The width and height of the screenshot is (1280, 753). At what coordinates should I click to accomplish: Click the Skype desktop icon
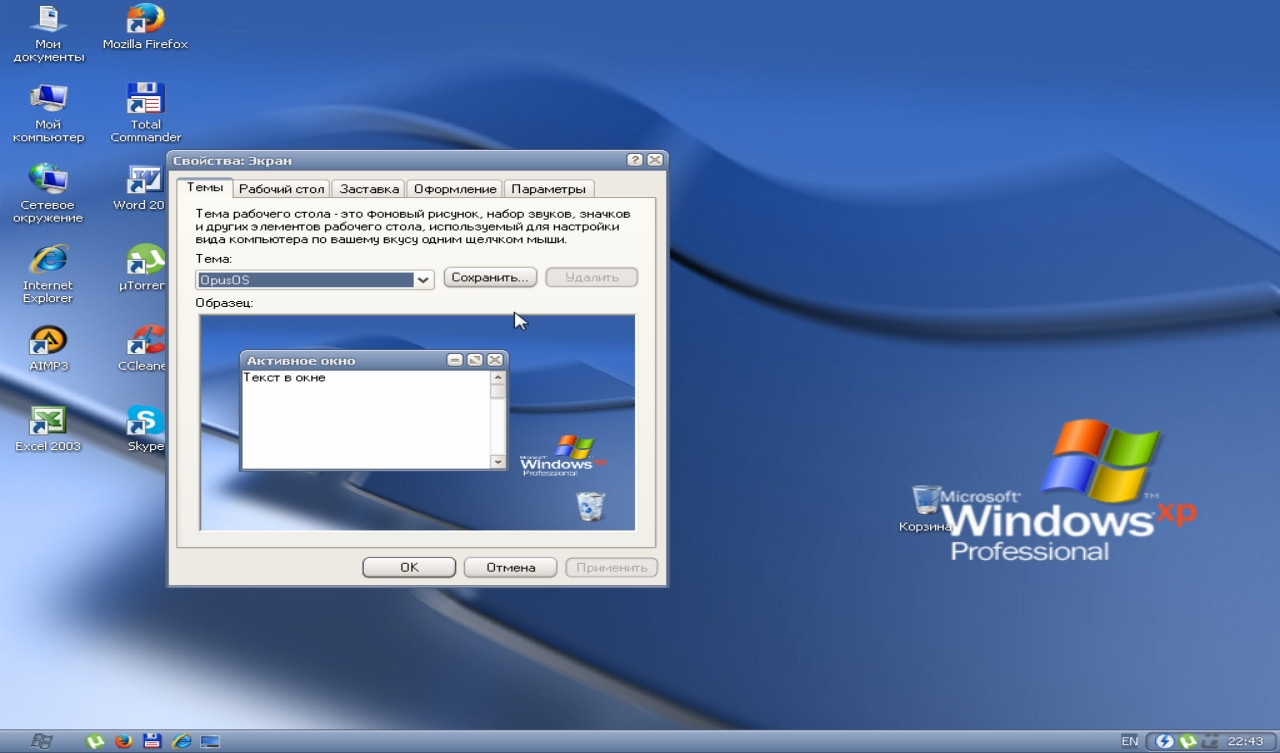pyautogui.click(x=145, y=422)
